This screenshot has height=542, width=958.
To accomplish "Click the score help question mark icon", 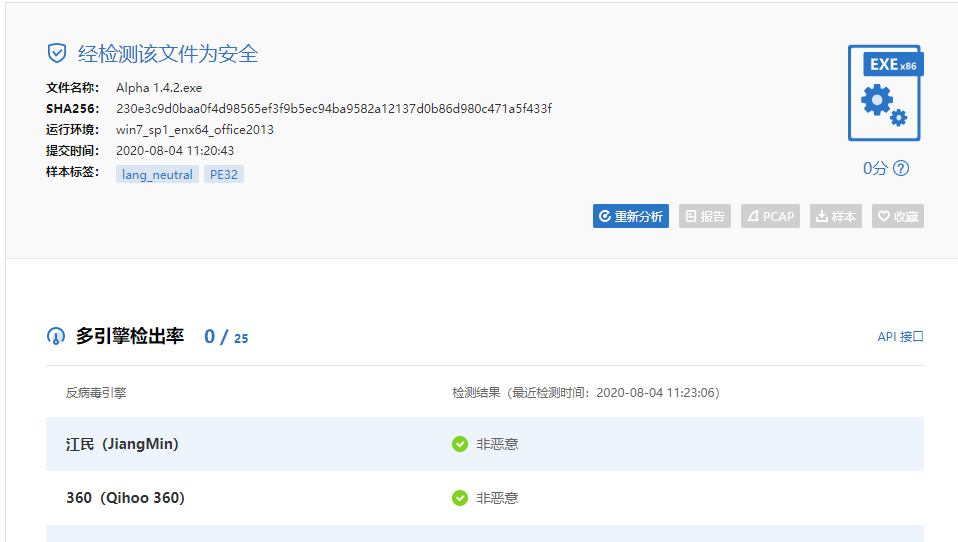I will [901, 168].
